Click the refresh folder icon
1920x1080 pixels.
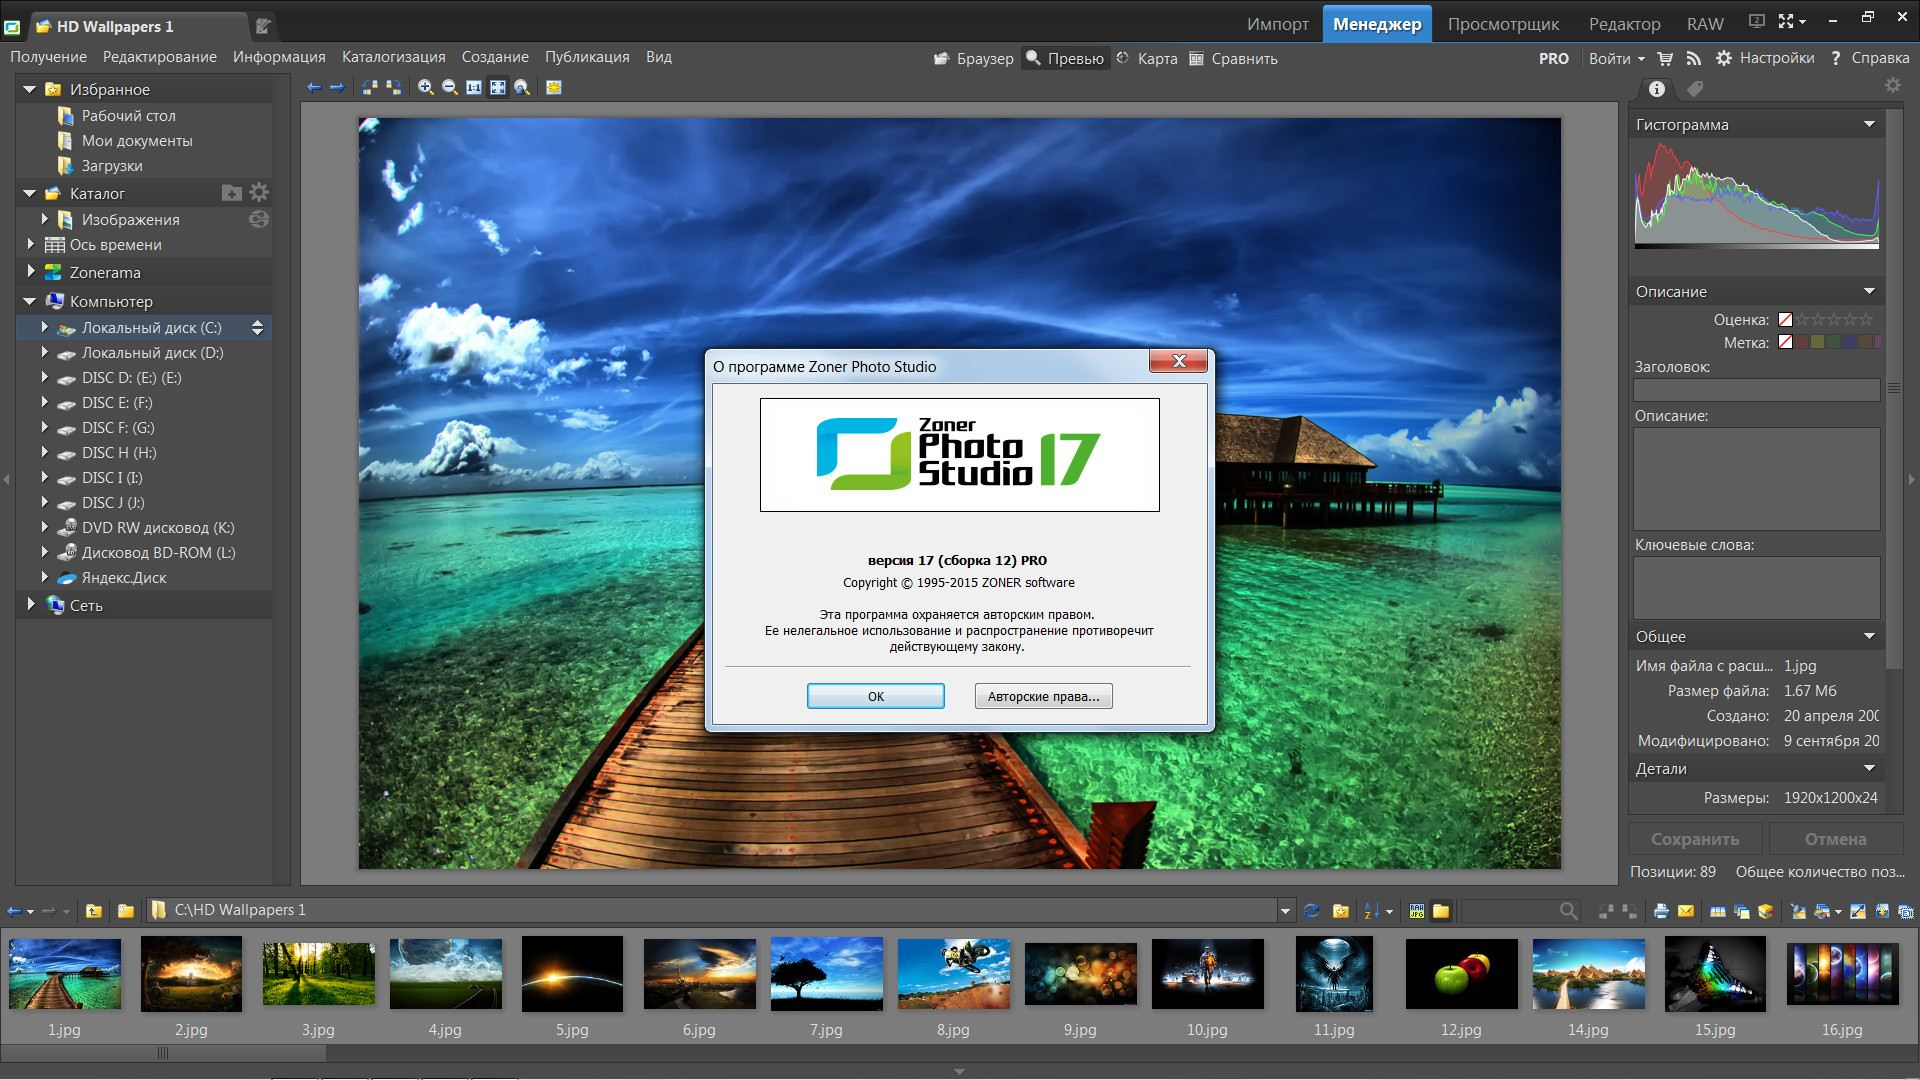1312,911
